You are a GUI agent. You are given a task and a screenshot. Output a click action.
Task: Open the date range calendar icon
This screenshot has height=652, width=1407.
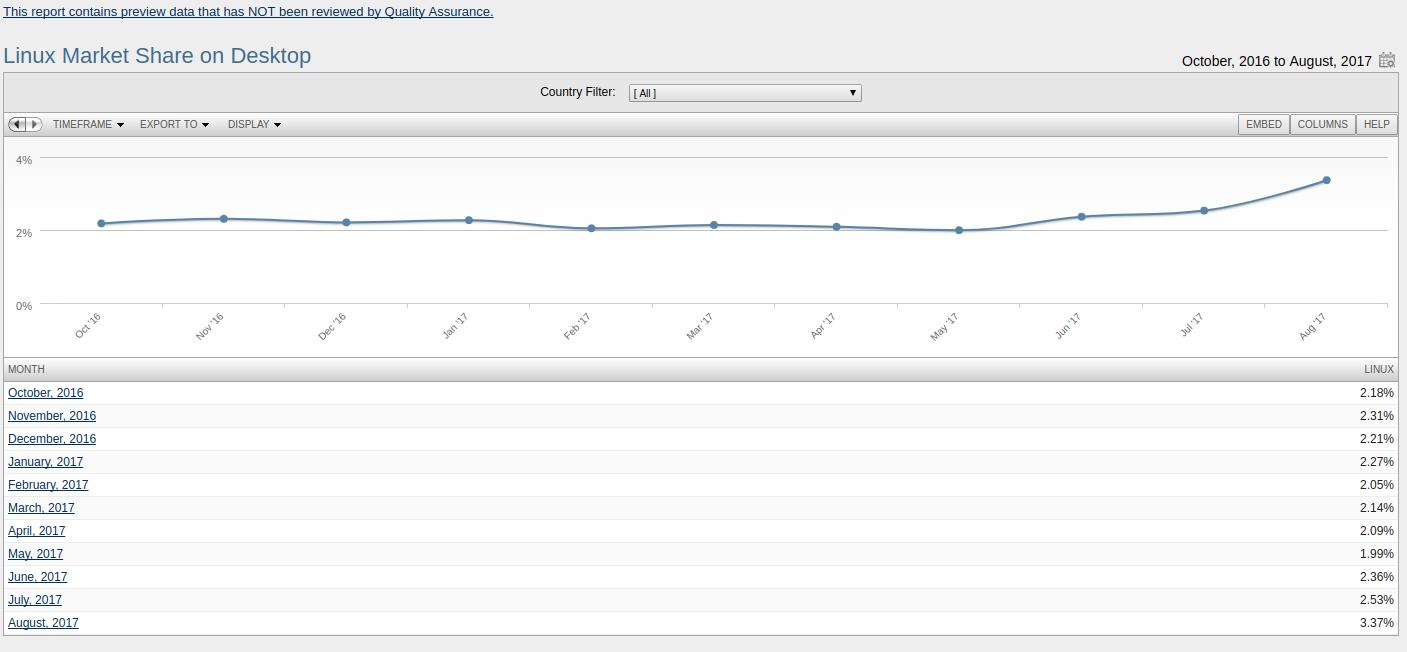(x=1387, y=60)
